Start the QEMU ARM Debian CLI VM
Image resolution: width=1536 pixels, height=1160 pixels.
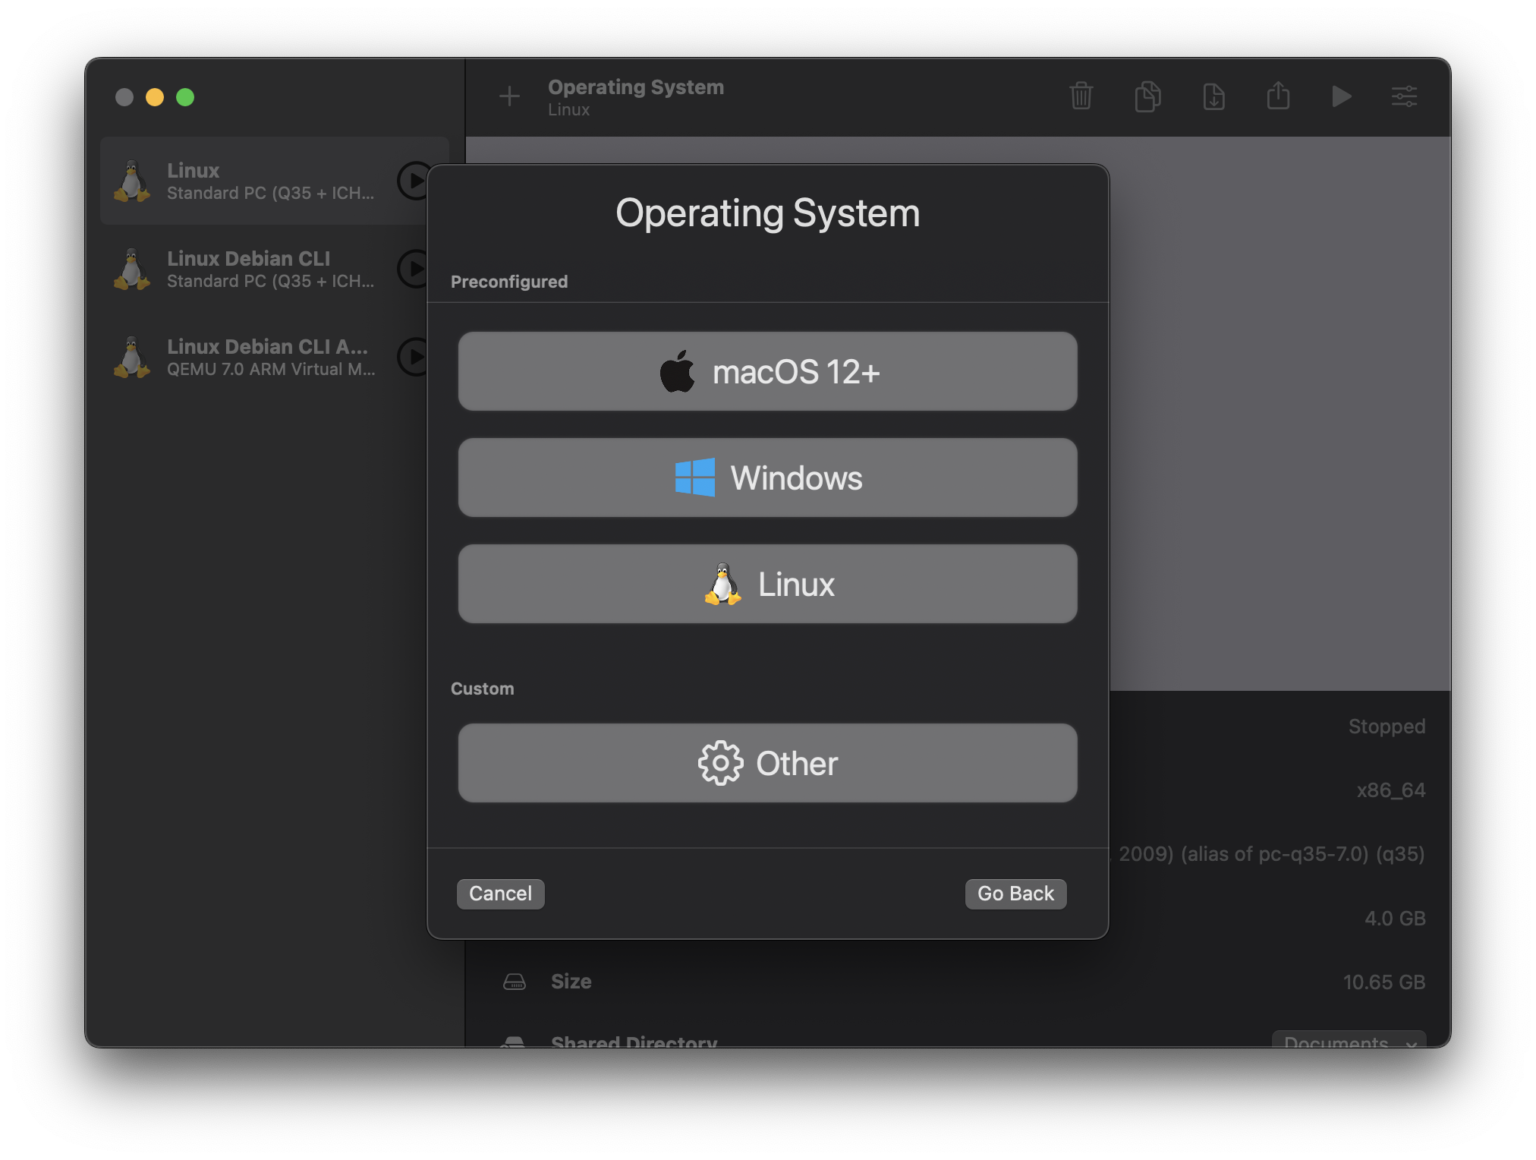tap(413, 357)
